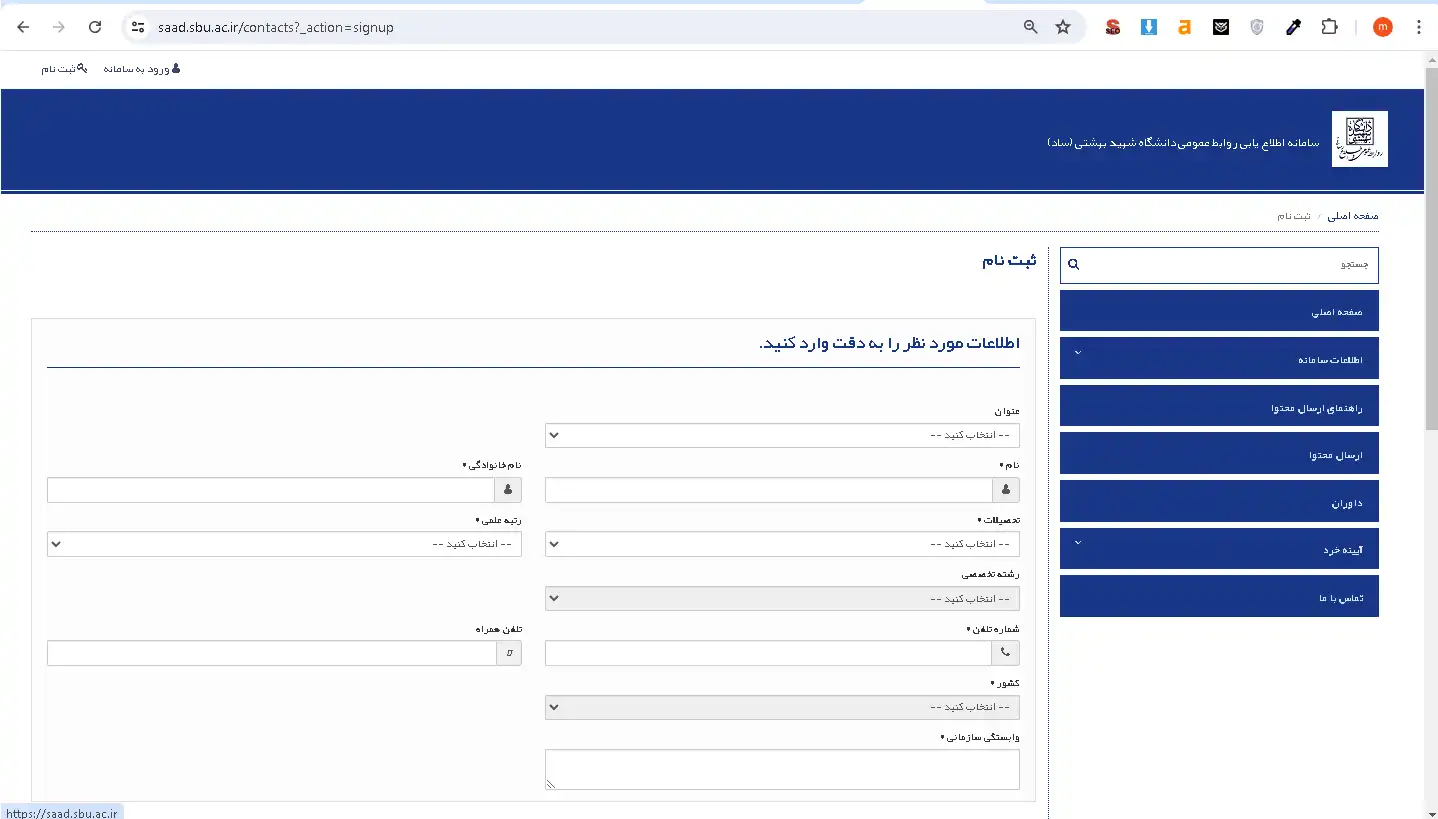This screenshot has width=1438, height=819.
Task: Open the کشور dropdown
Action: tap(782, 707)
